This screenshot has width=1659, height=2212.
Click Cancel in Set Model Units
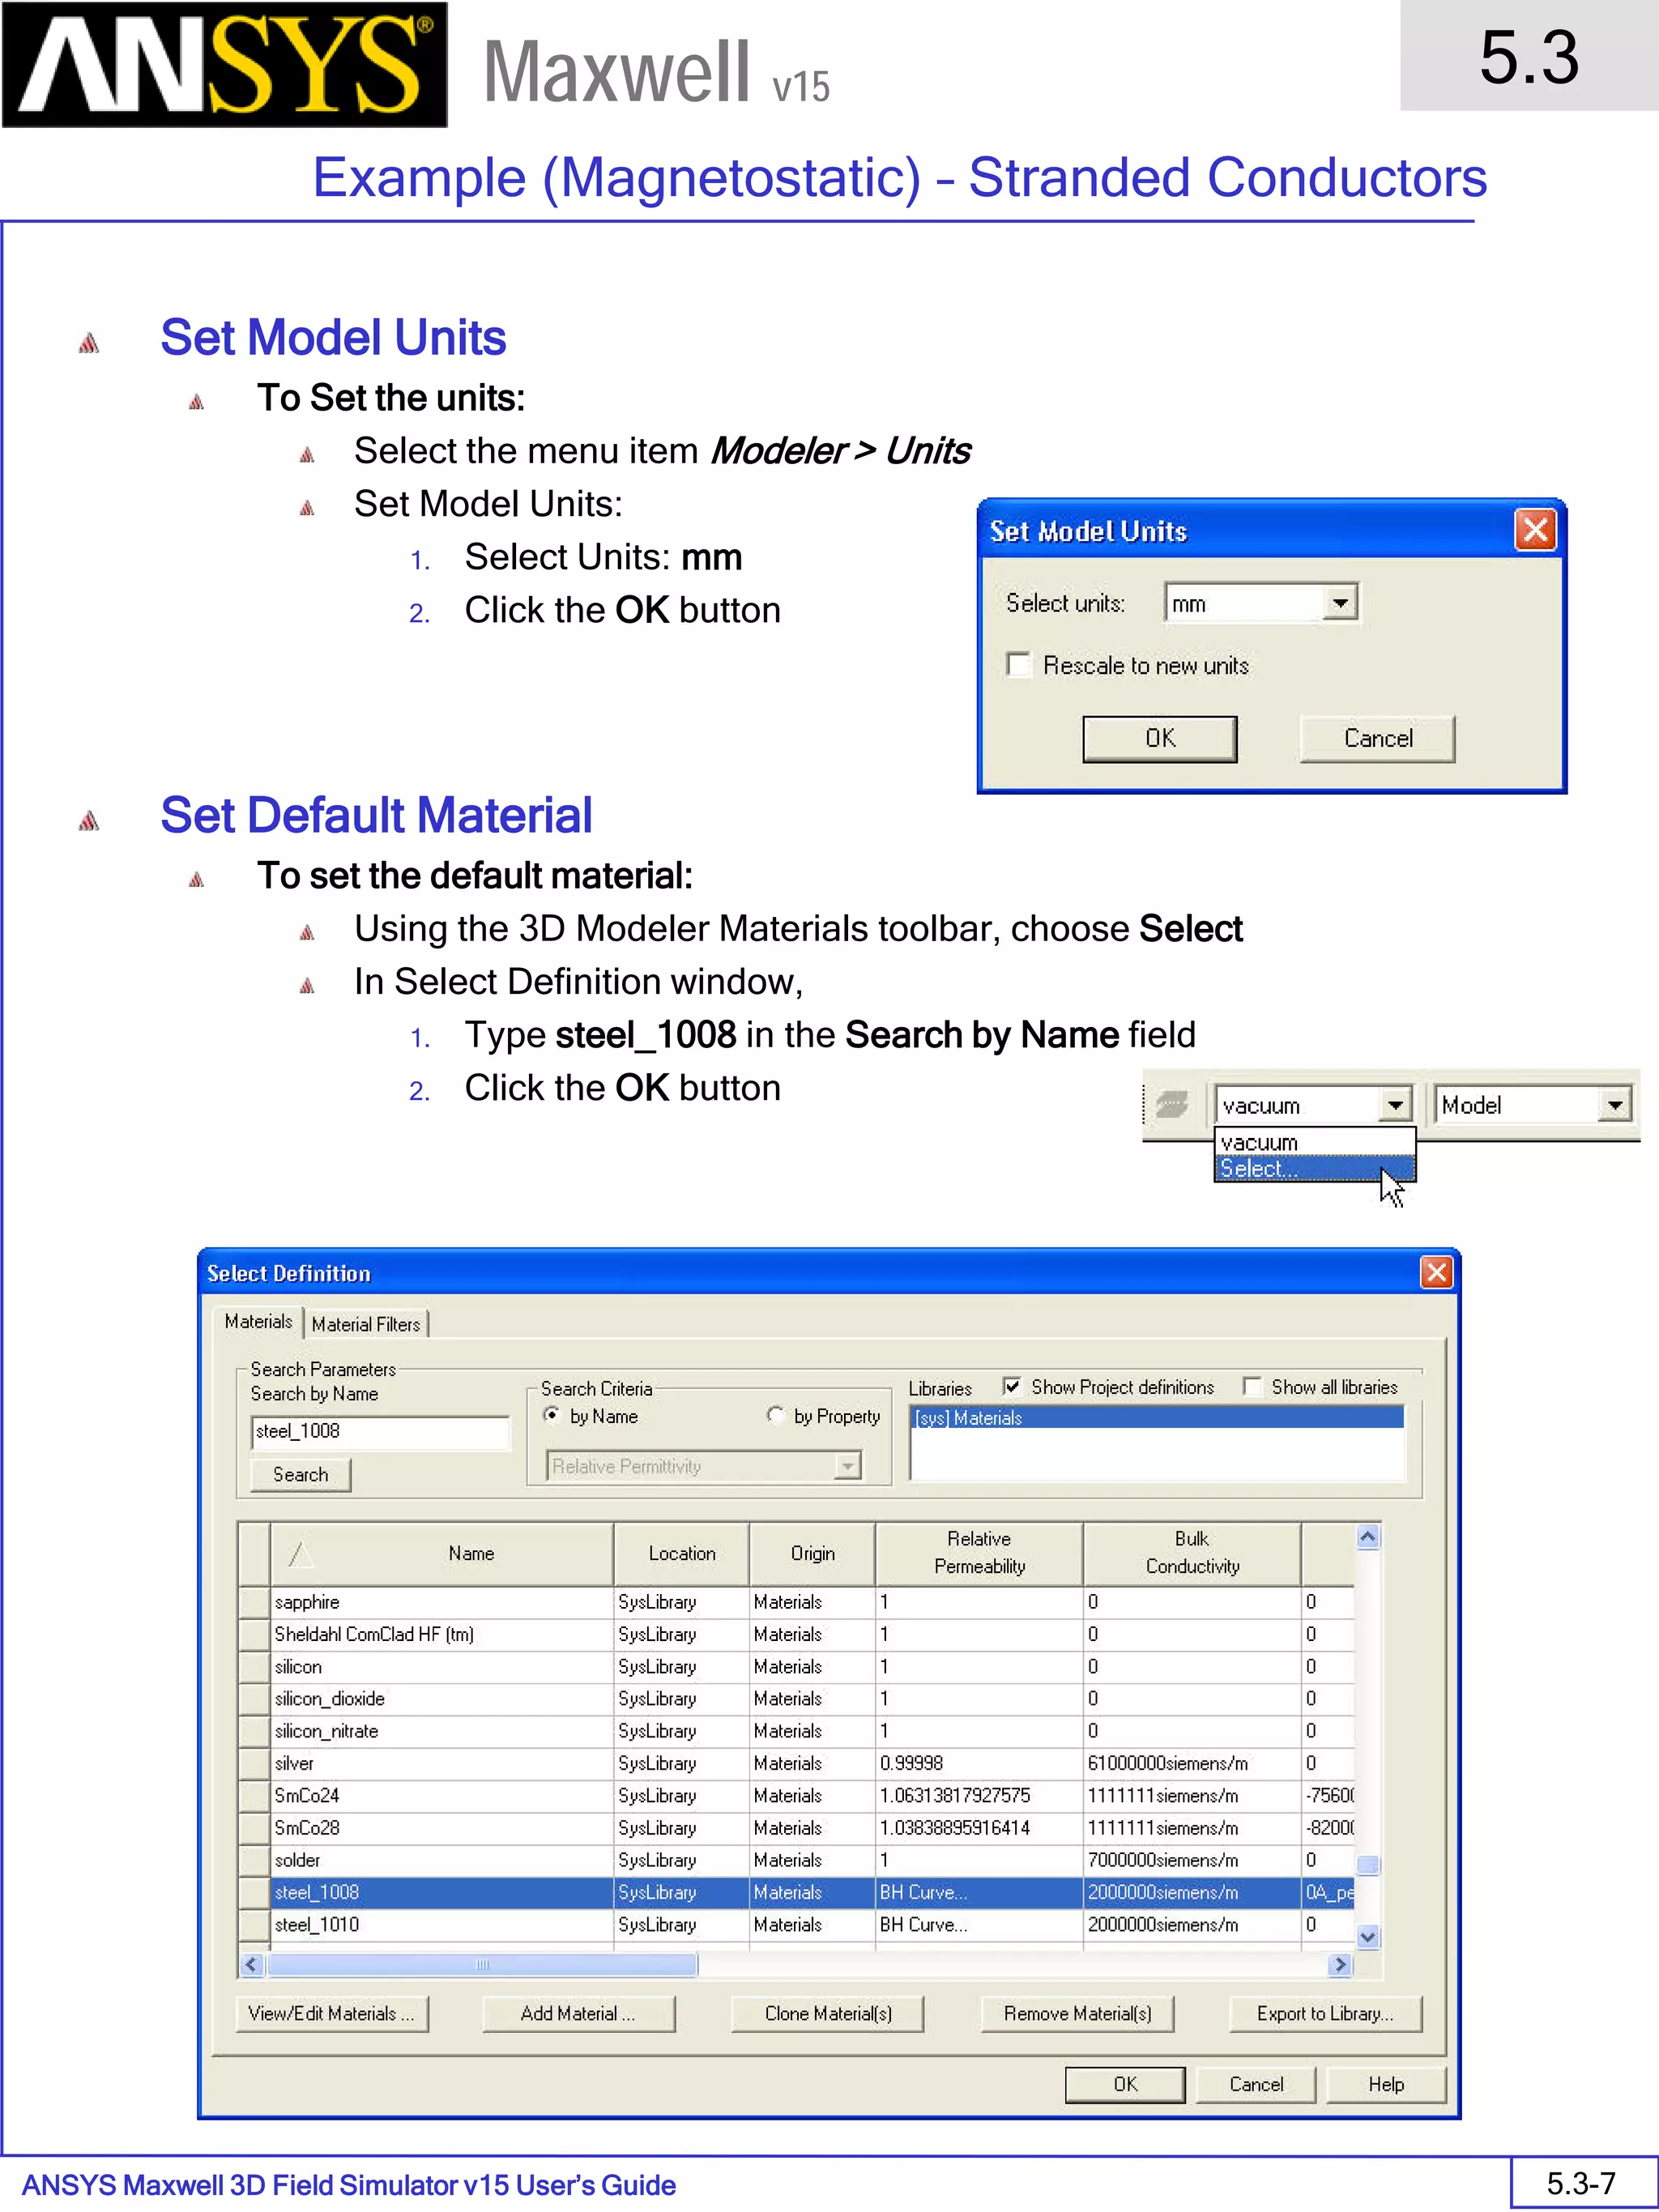point(1378,738)
